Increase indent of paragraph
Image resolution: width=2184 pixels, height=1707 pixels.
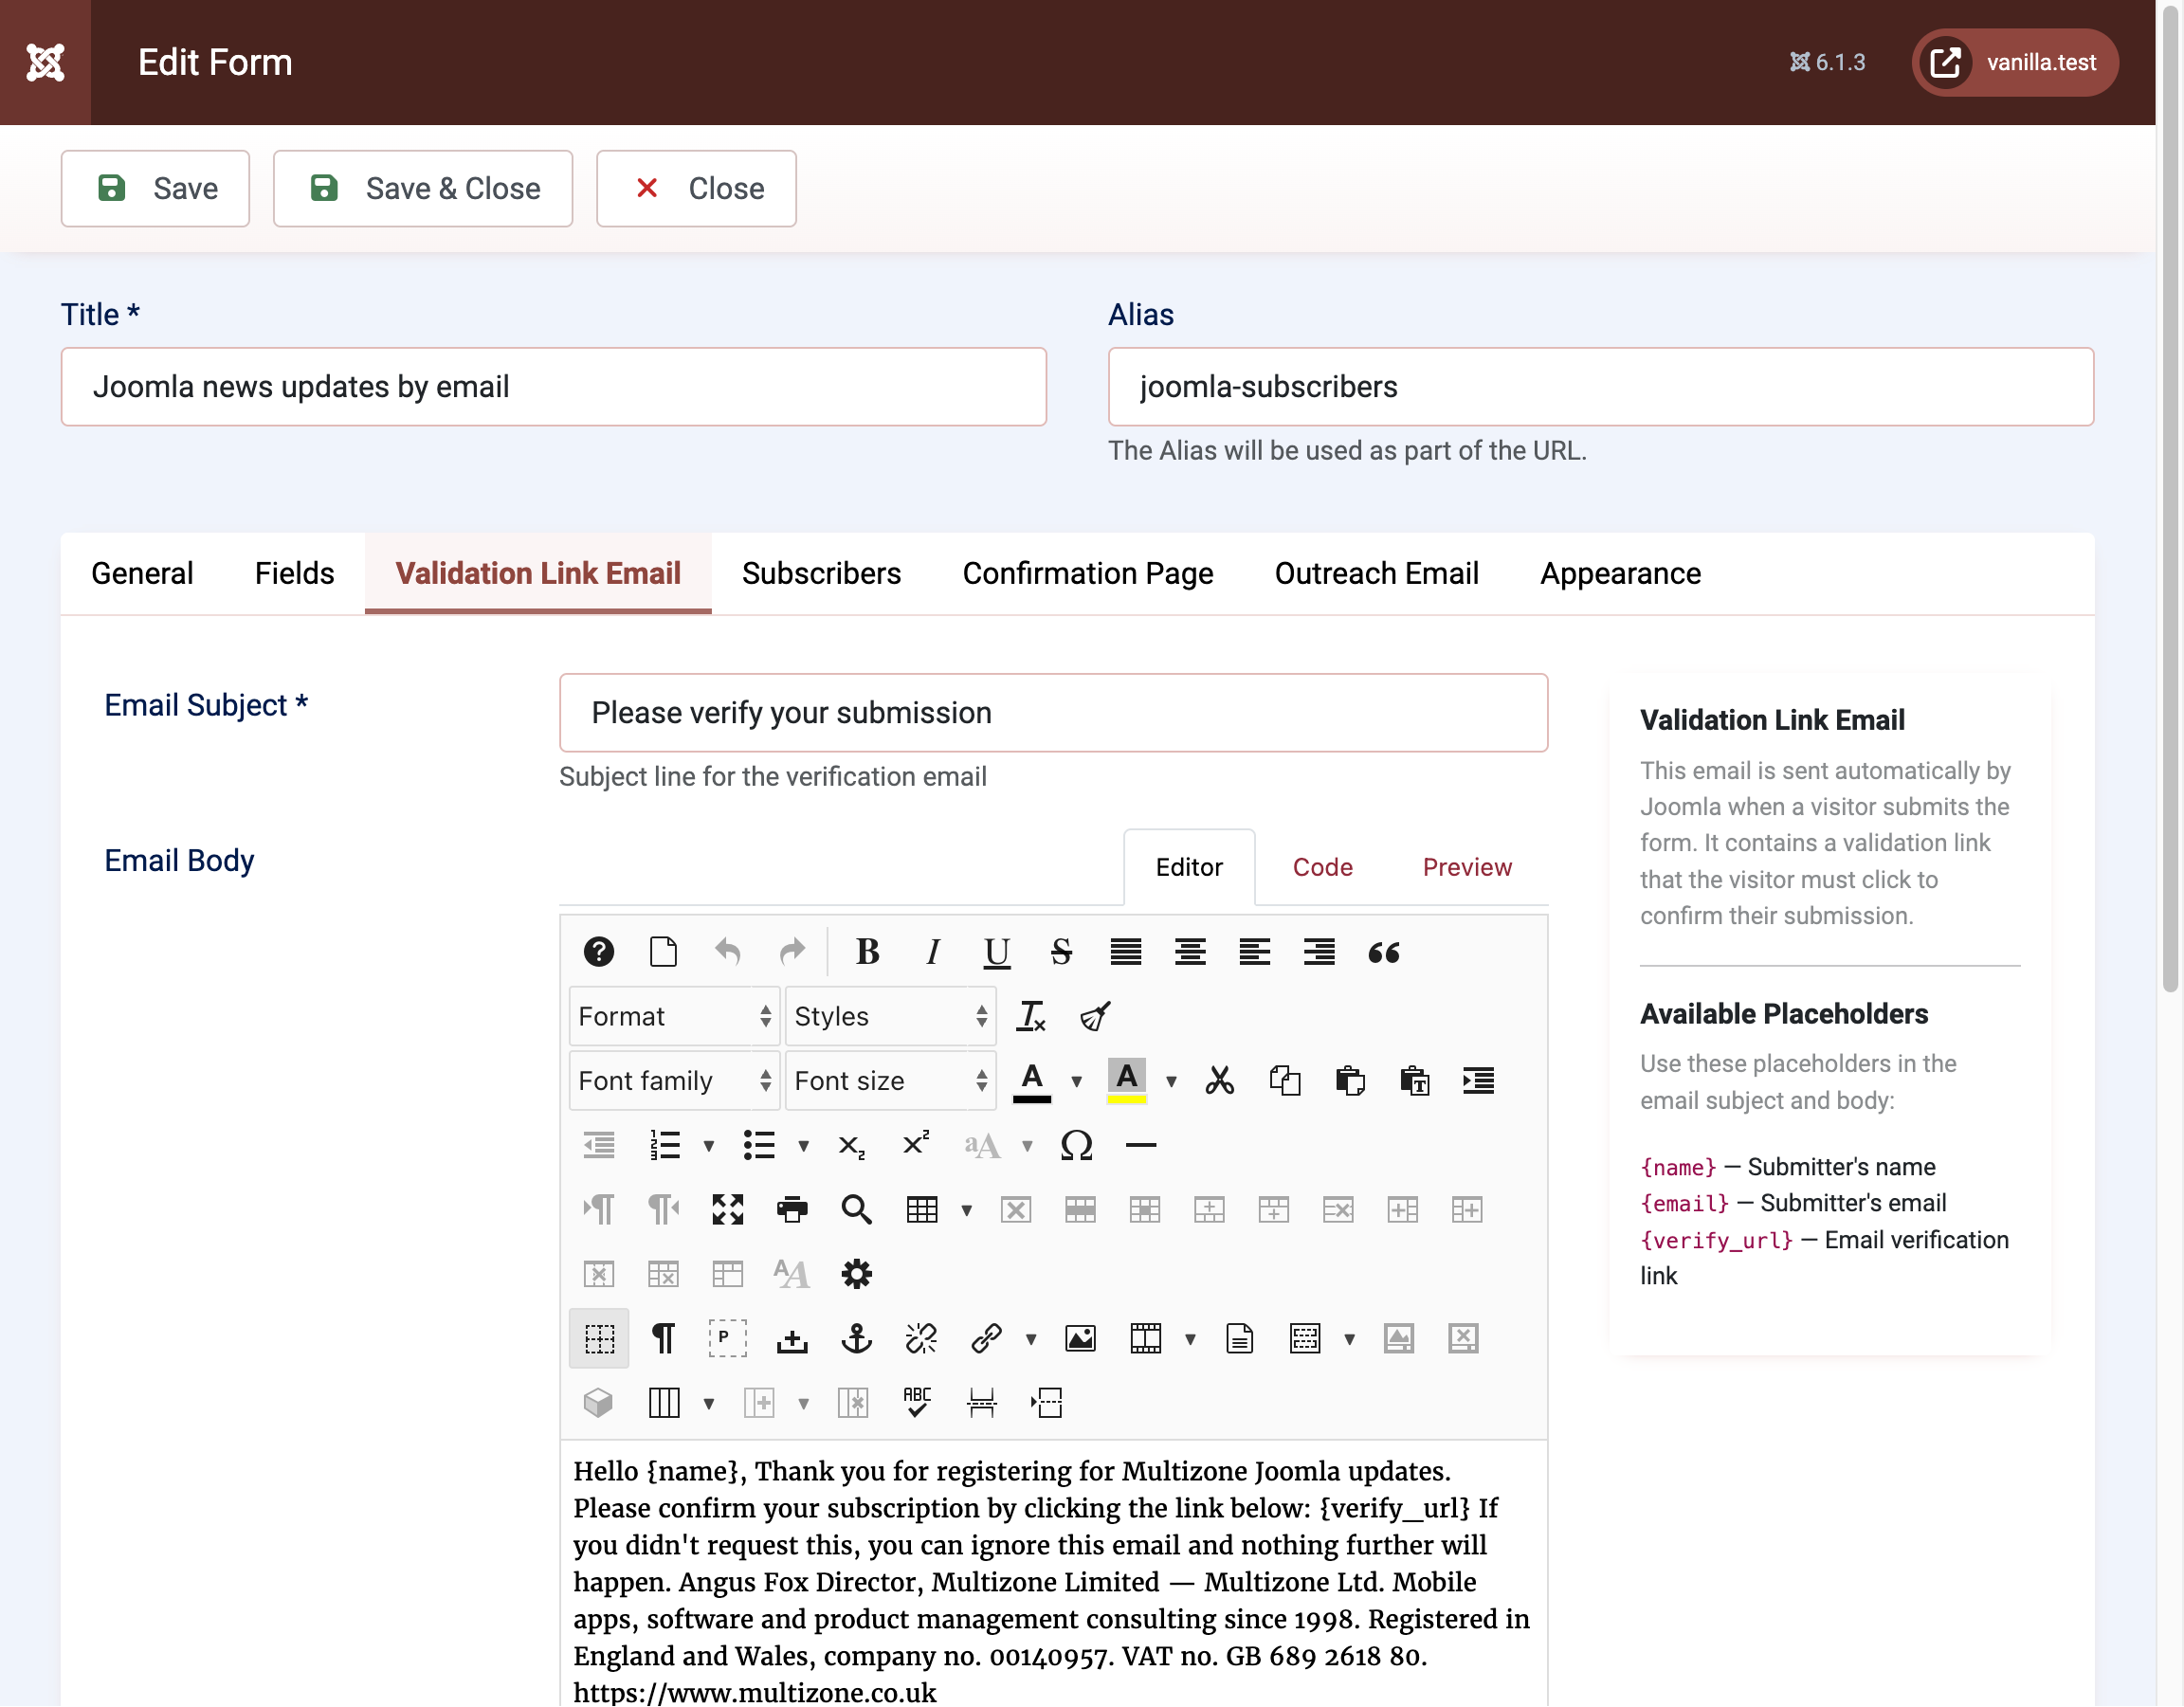[x=1479, y=1080]
